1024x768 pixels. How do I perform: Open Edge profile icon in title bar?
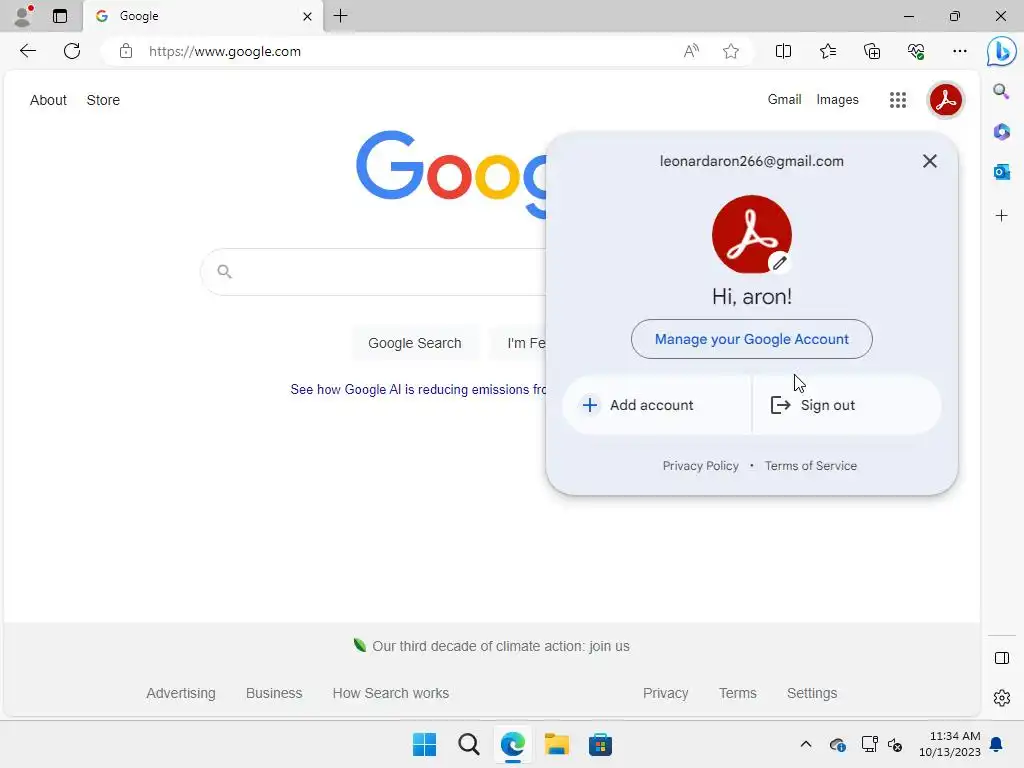tap(23, 16)
